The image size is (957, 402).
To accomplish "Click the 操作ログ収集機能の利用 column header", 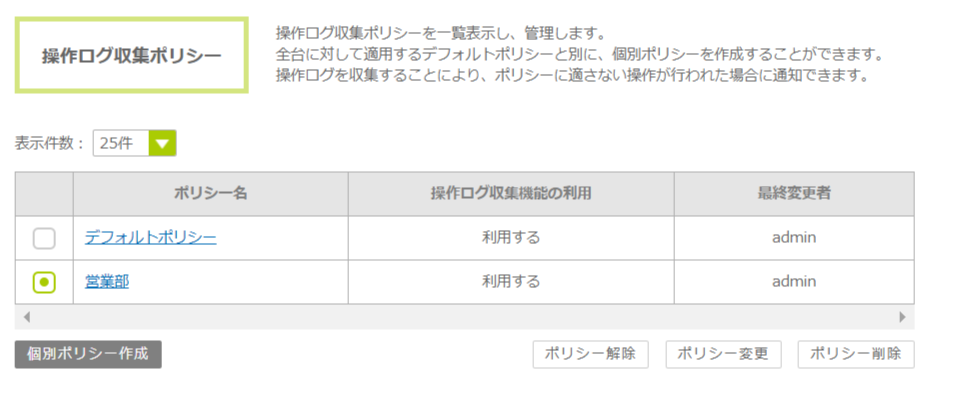I will pyautogui.click(x=510, y=193).
